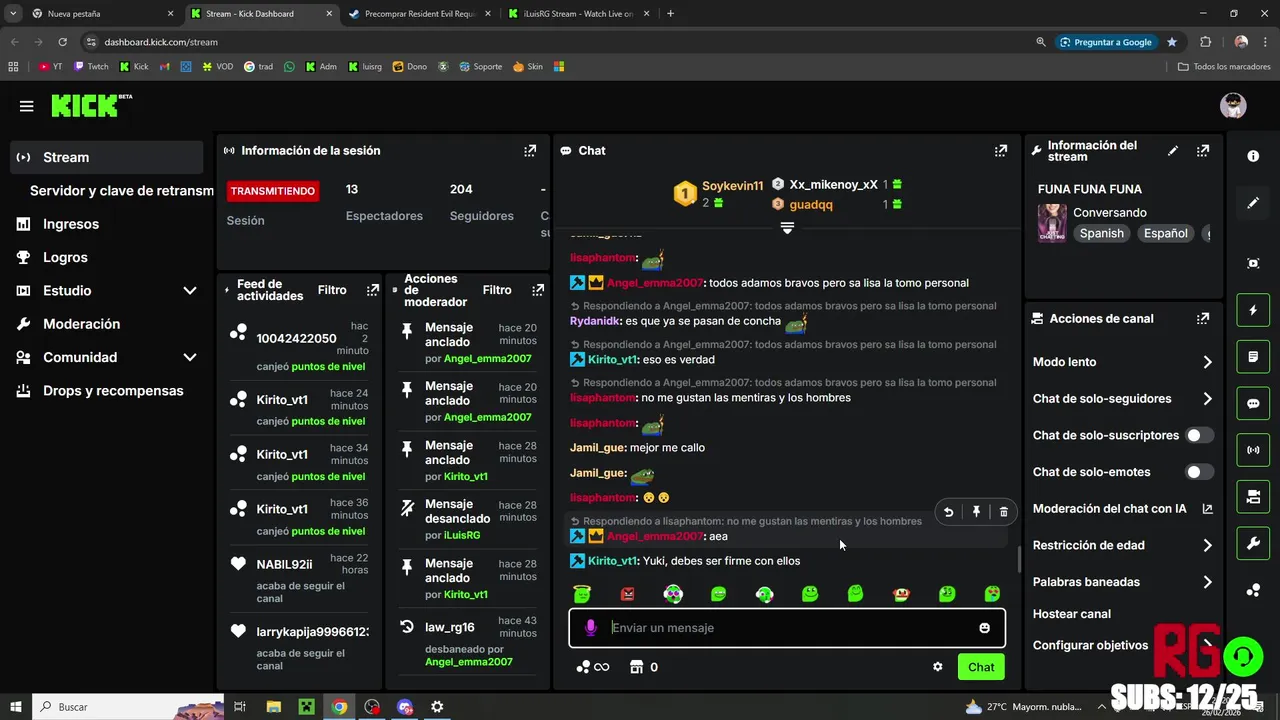Image resolution: width=1280 pixels, height=720 pixels.
Task: Open chat settings gear icon
Action: 937,667
